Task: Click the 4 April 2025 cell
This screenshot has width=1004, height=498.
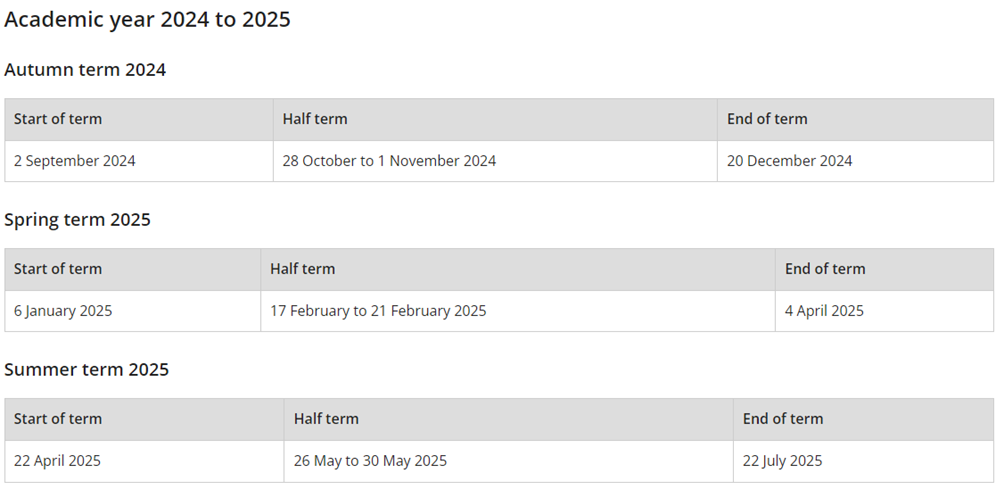Action: coord(884,311)
